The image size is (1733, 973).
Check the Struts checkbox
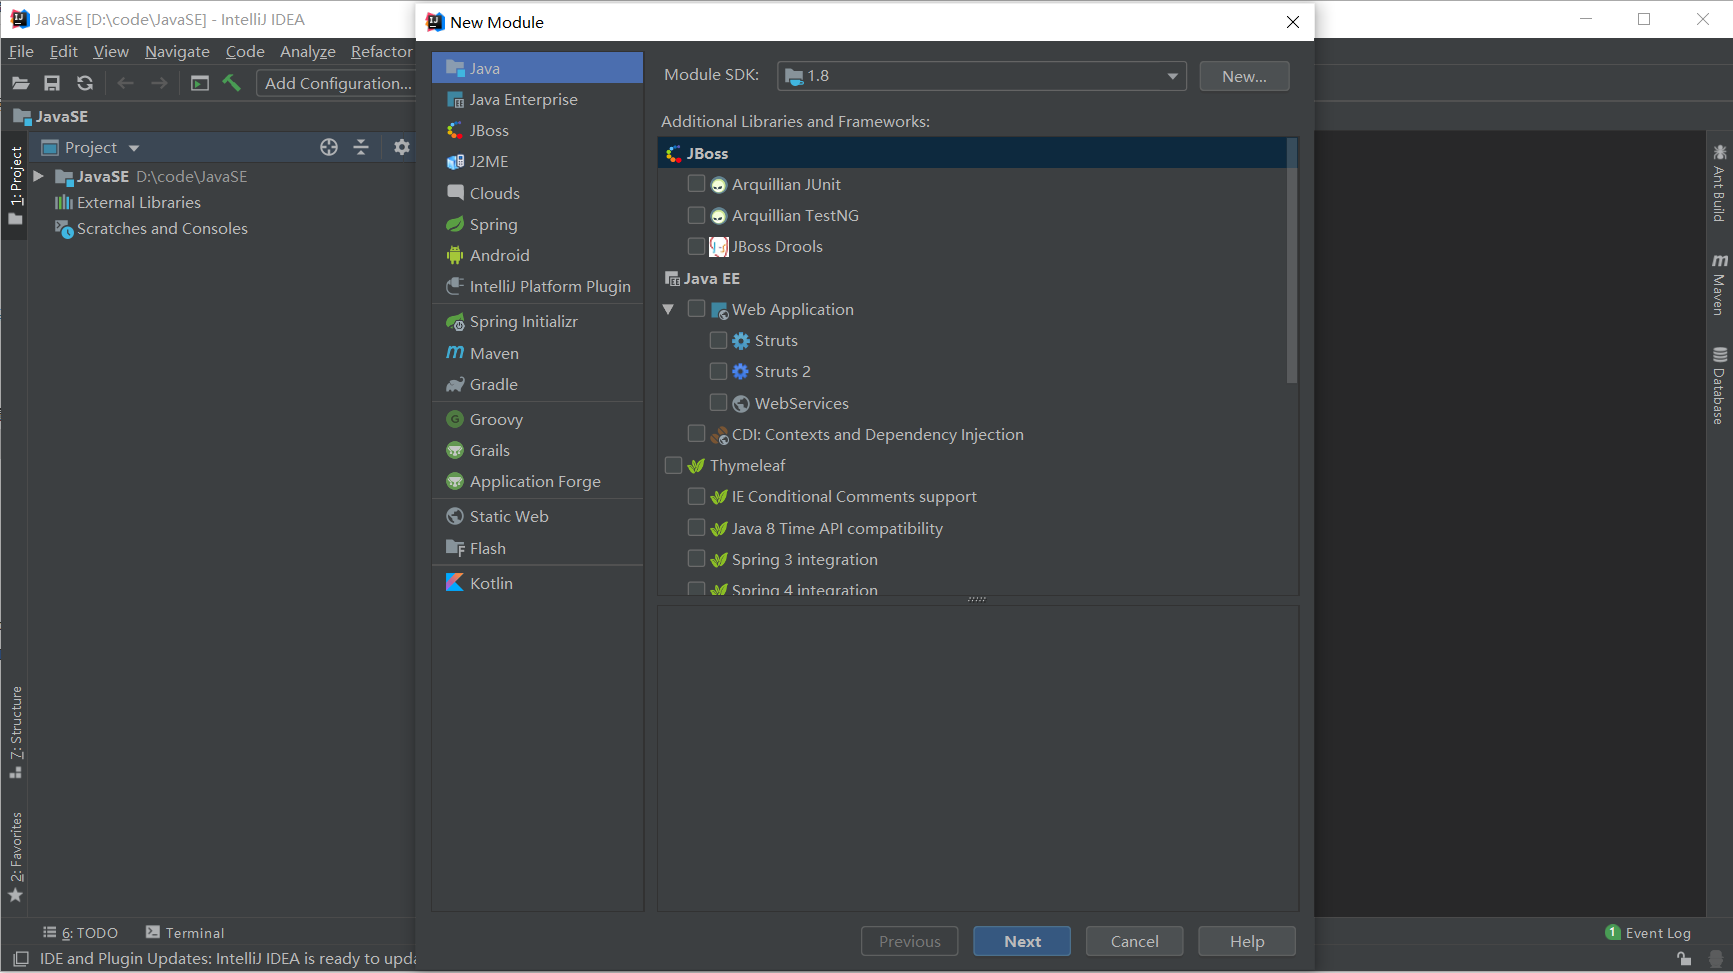(718, 340)
